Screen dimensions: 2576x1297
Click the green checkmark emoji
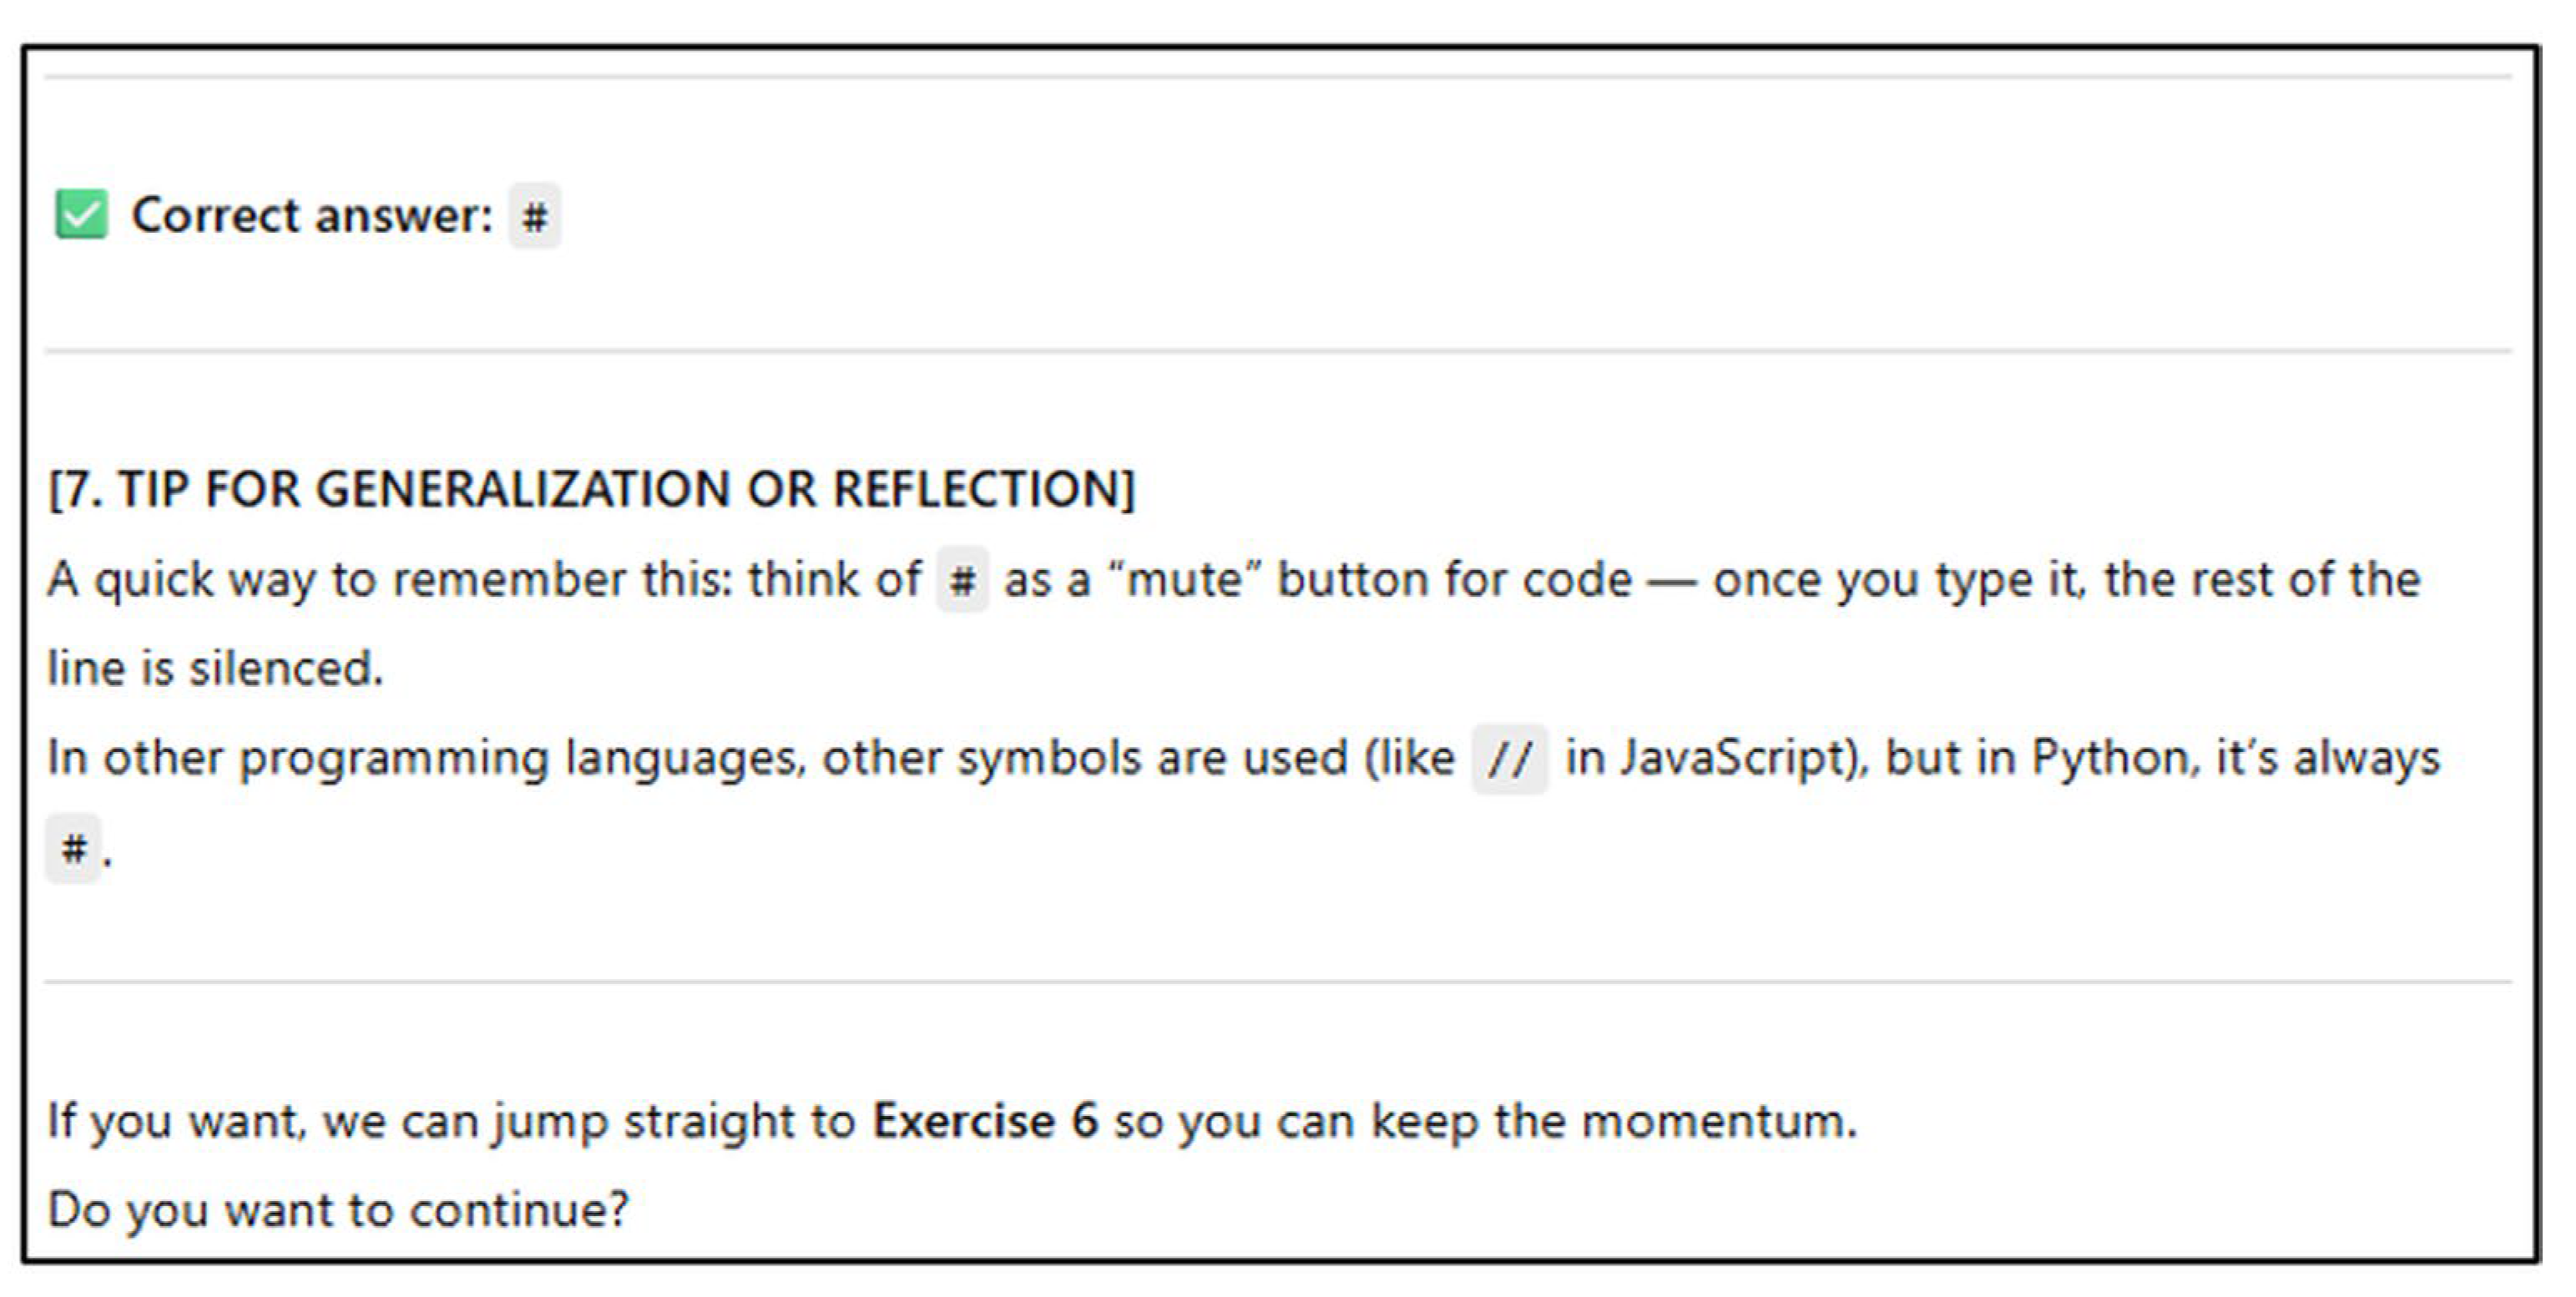click(81, 215)
